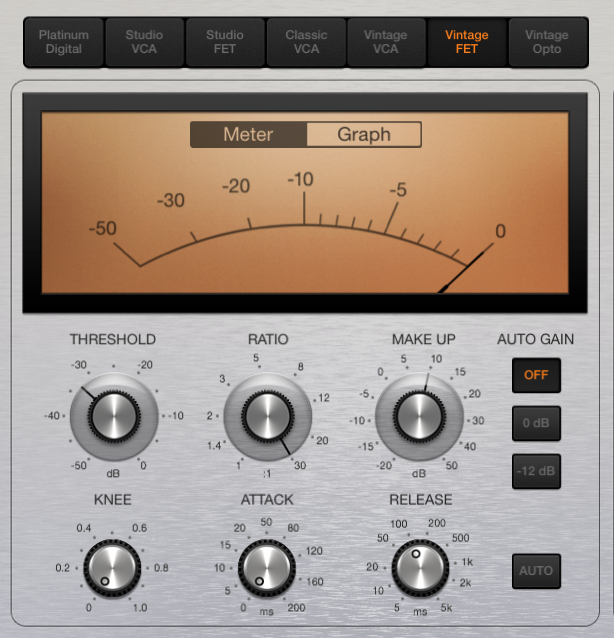The image size is (614, 638).
Task: Switch to the Vintage VCA tab
Action: point(385,42)
